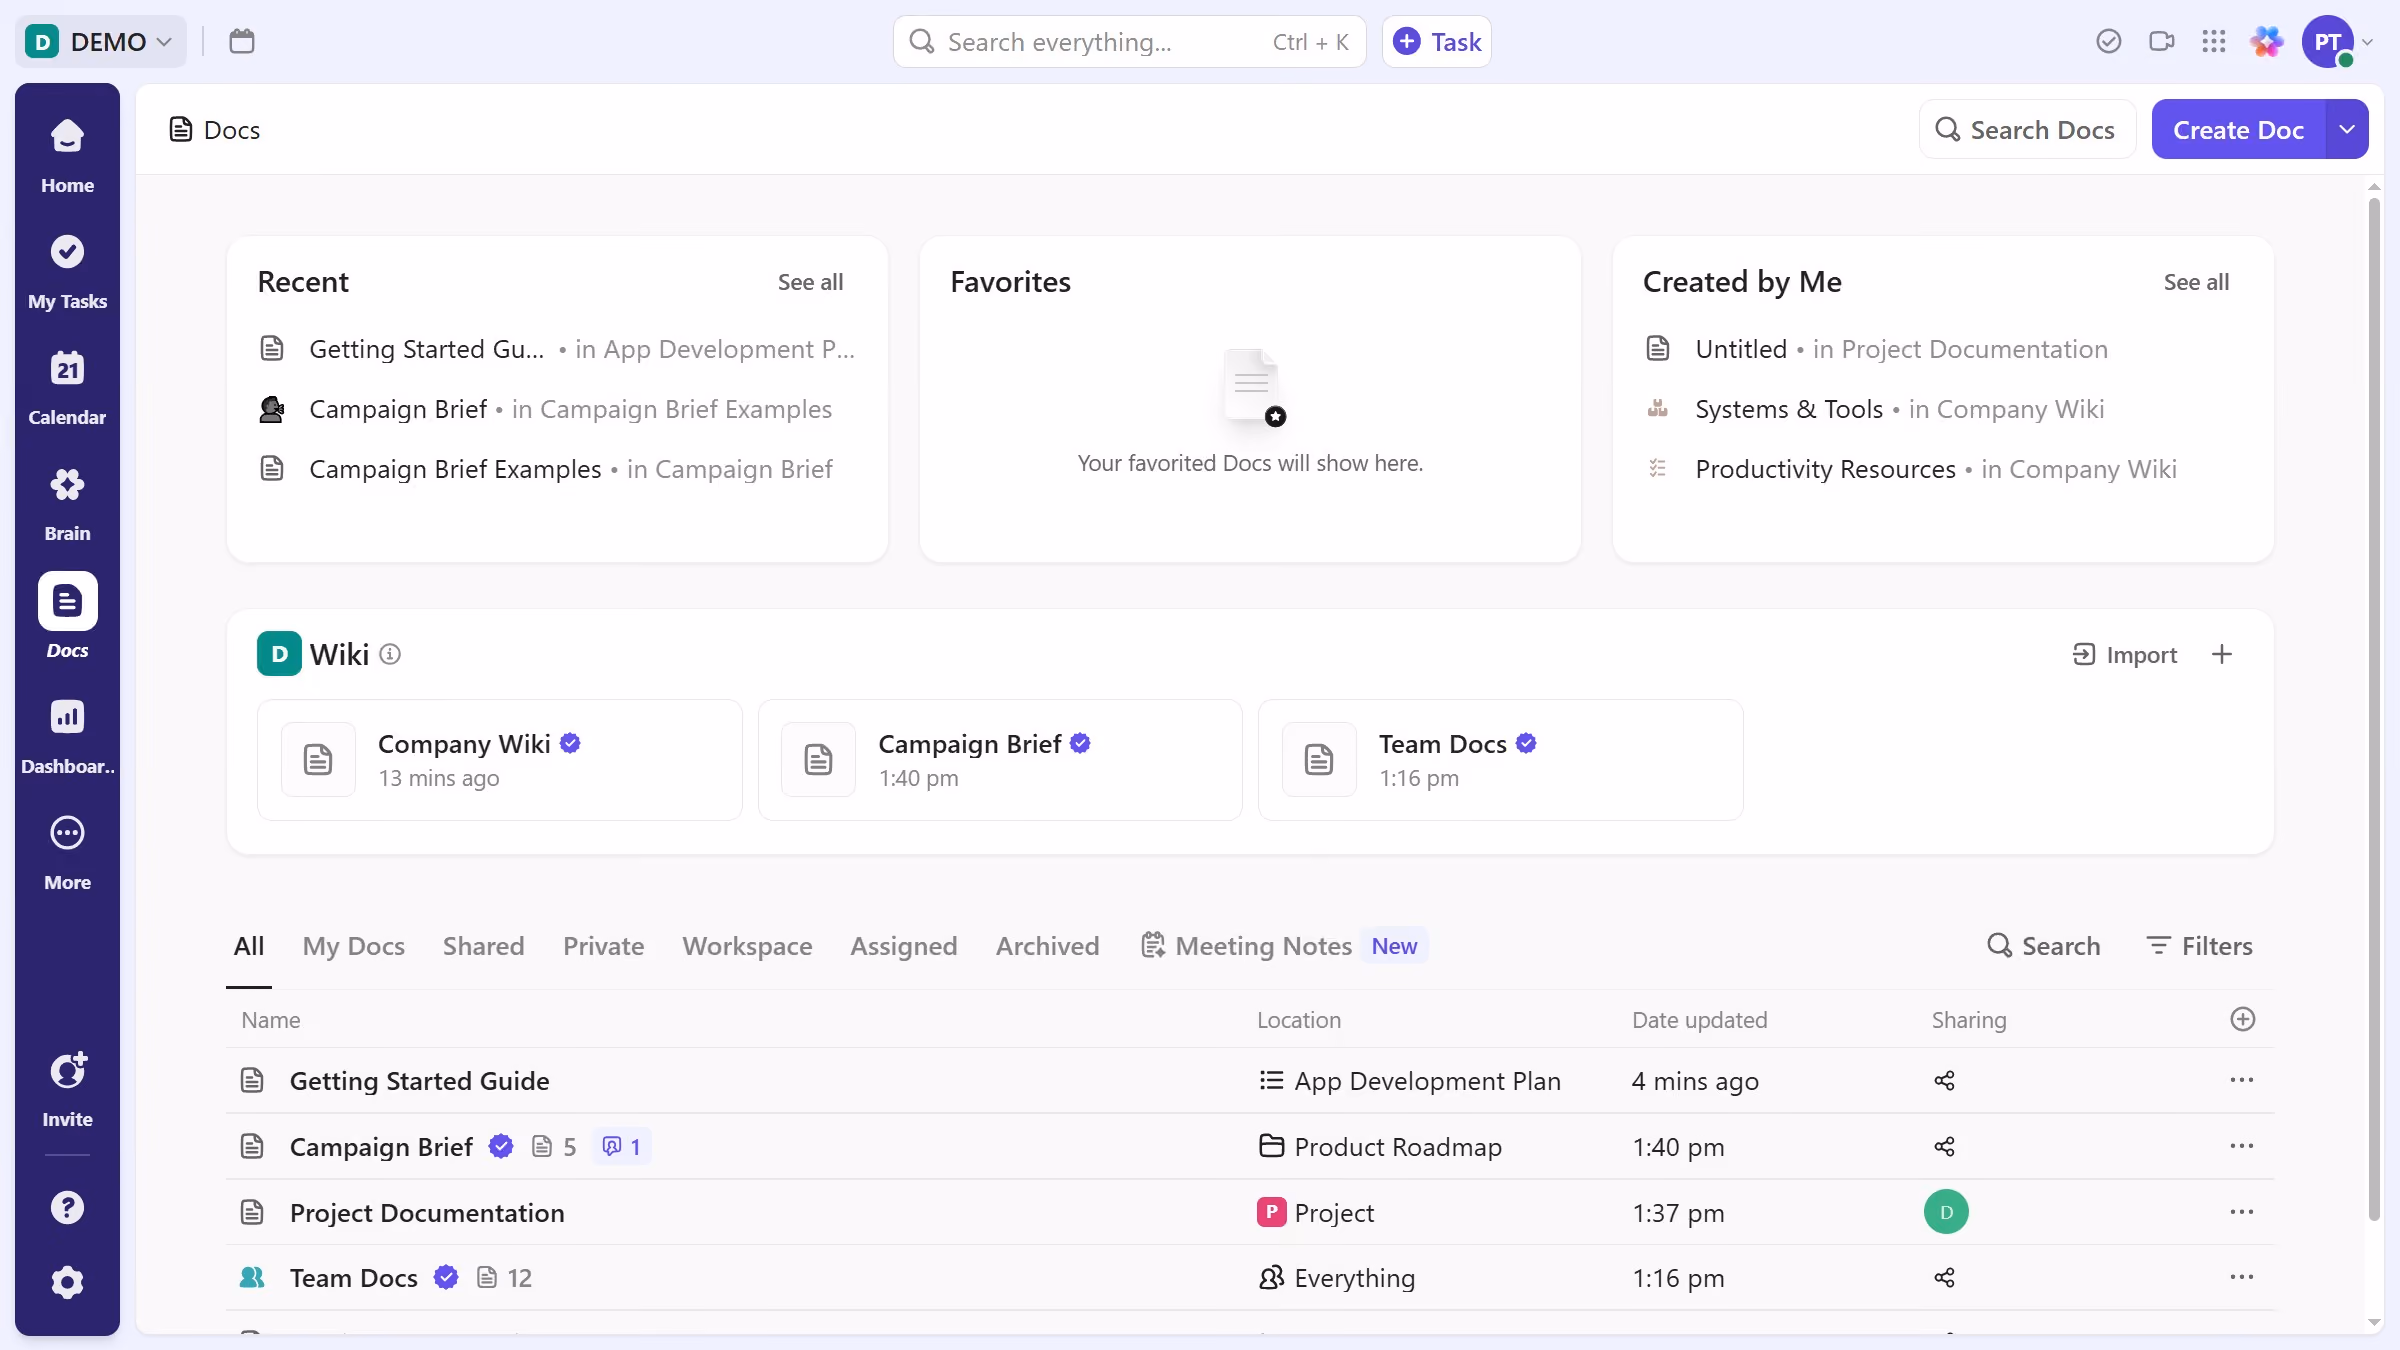Open the Help question mark icon
Viewport: 2400px width, 1350px height.
[x=67, y=1207]
